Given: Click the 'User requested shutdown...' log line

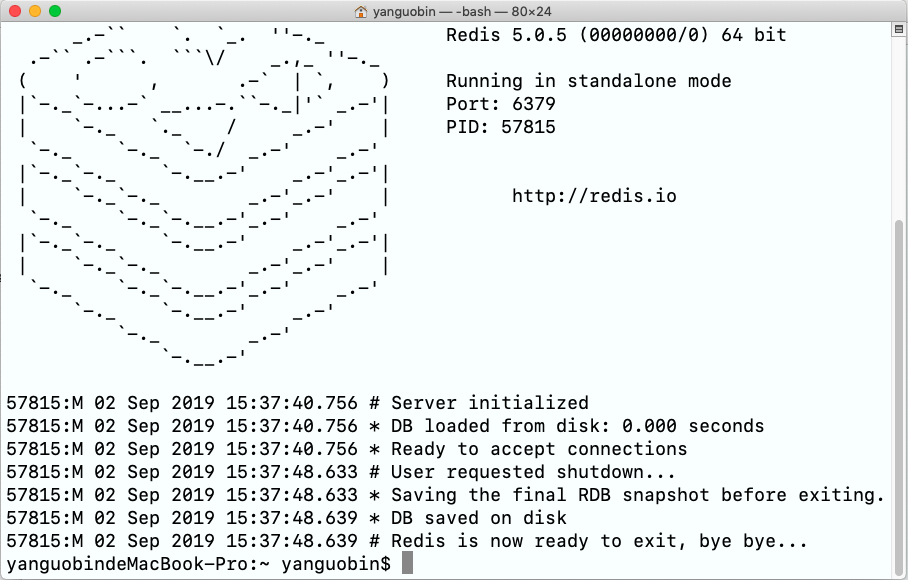Looking at the screenshot, I should [341, 472].
